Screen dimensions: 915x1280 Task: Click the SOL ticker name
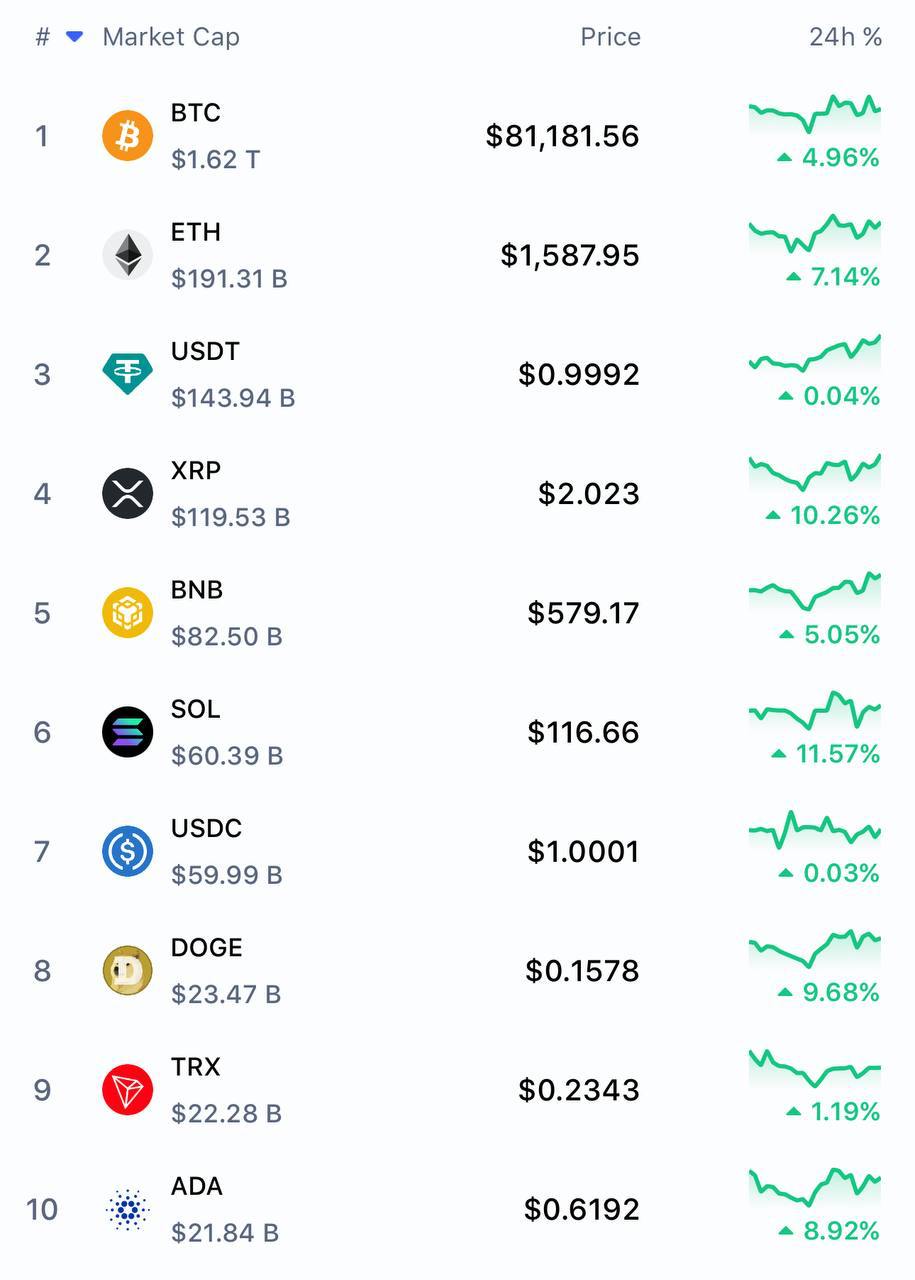(195, 709)
